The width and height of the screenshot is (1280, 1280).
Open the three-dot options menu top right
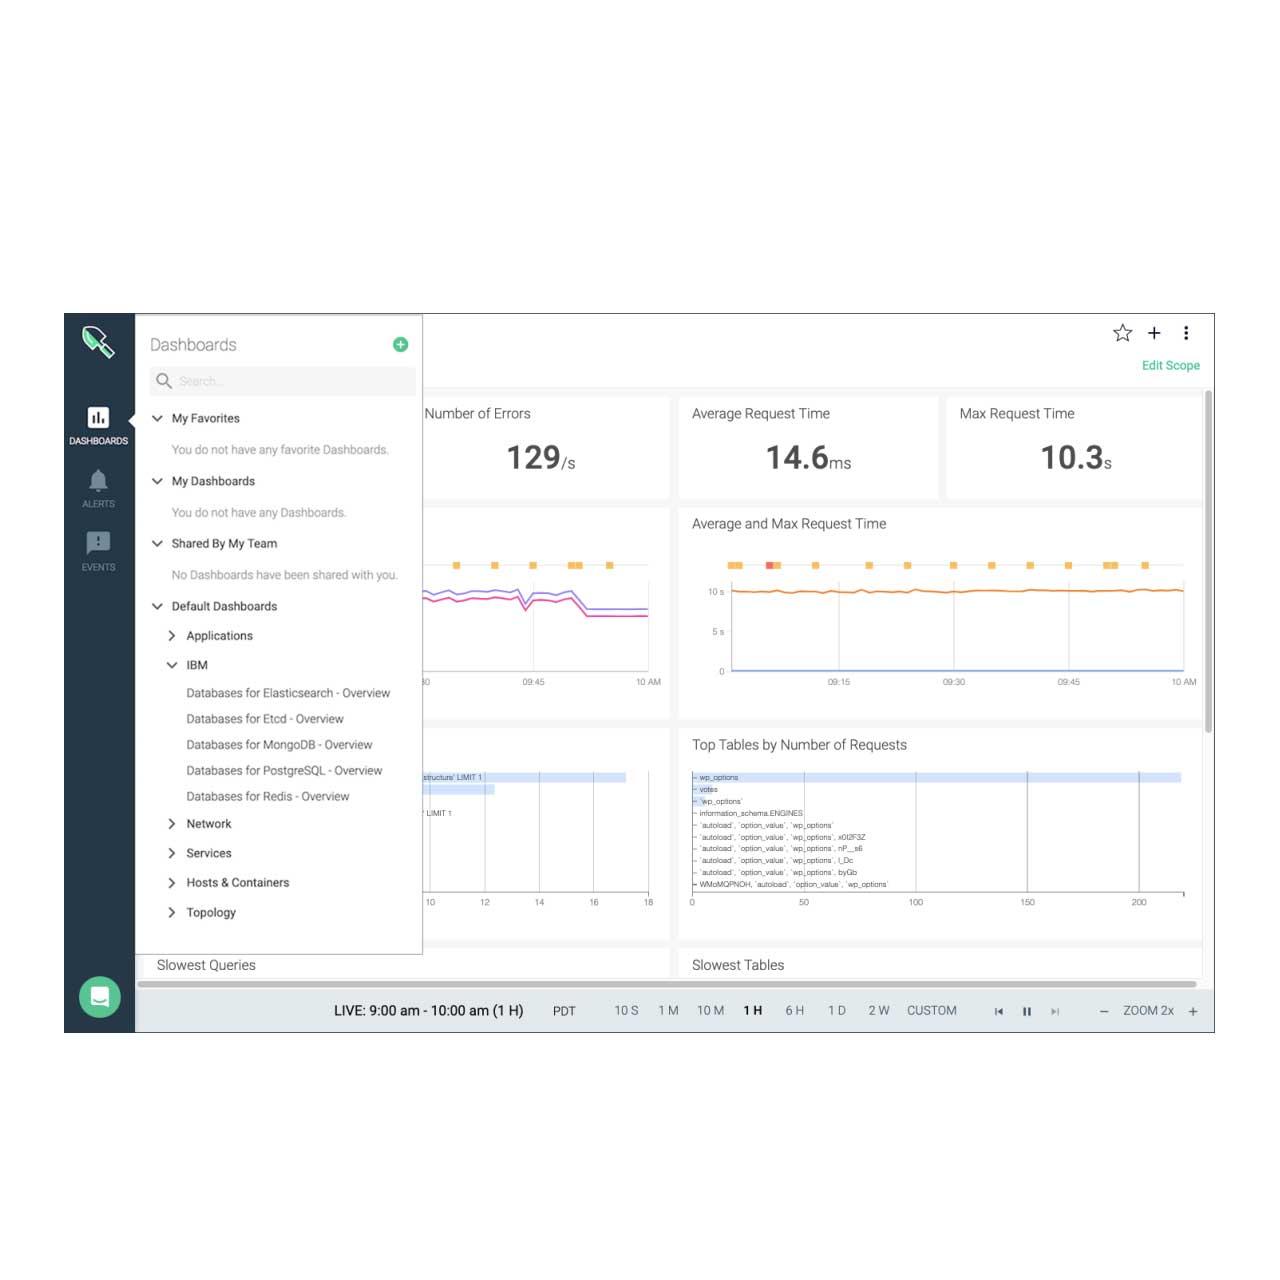[x=1187, y=333]
